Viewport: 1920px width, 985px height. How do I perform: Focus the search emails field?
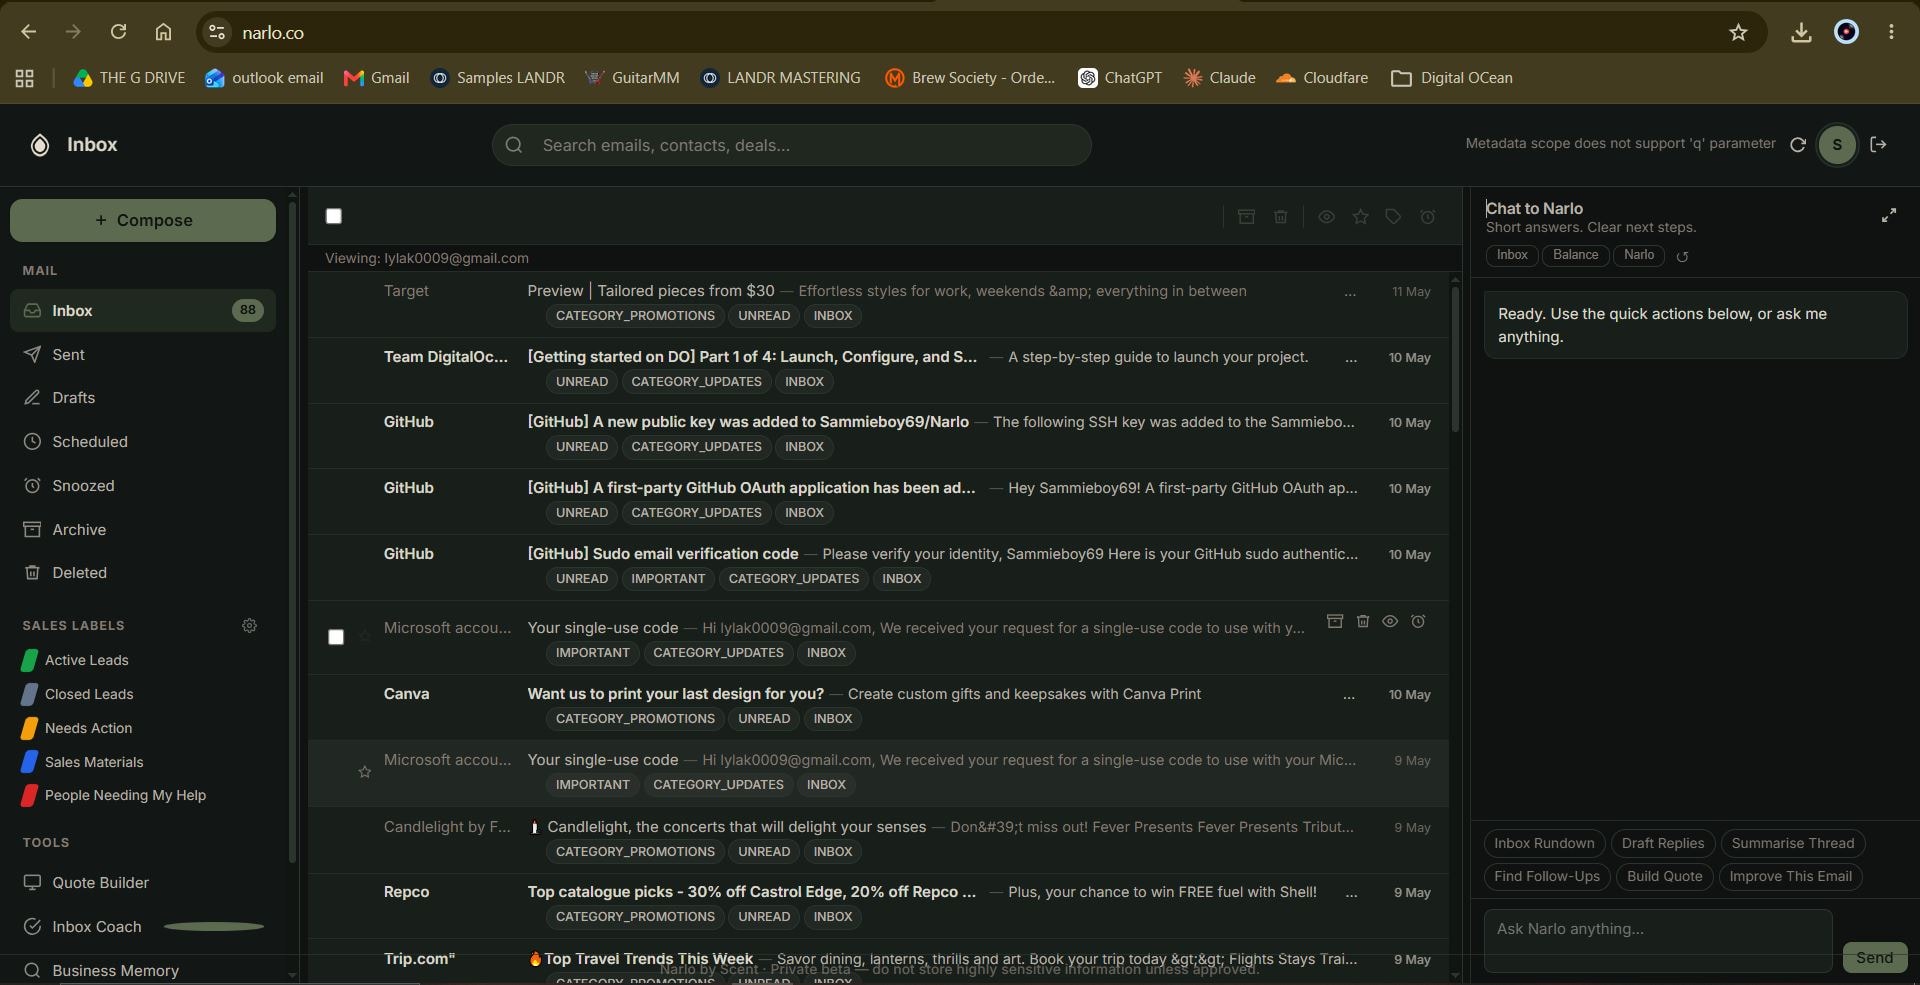click(x=791, y=145)
